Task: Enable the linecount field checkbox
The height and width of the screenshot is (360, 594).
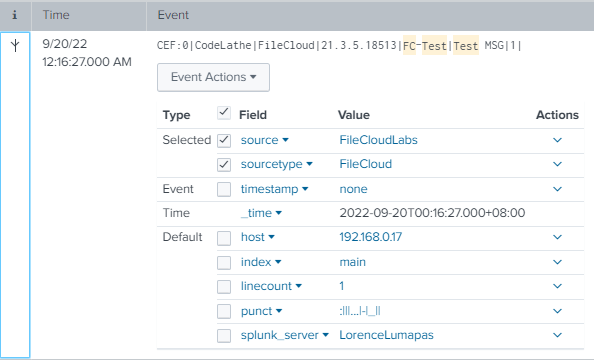Action: click(224, 287)
